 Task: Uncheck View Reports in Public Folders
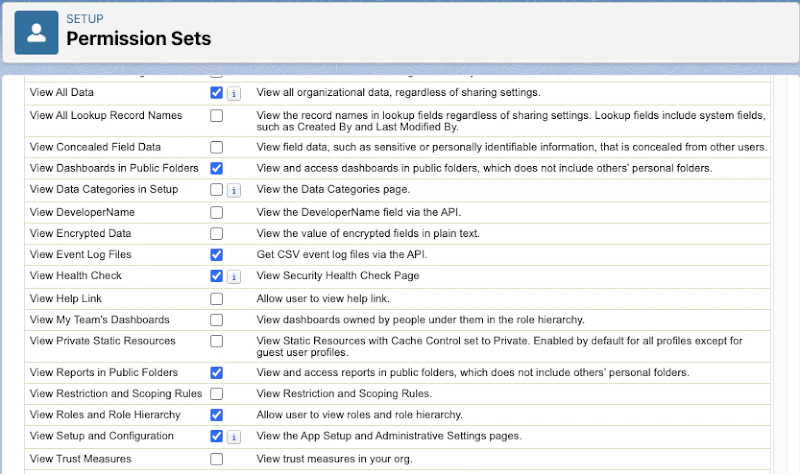tap(216, 372)
